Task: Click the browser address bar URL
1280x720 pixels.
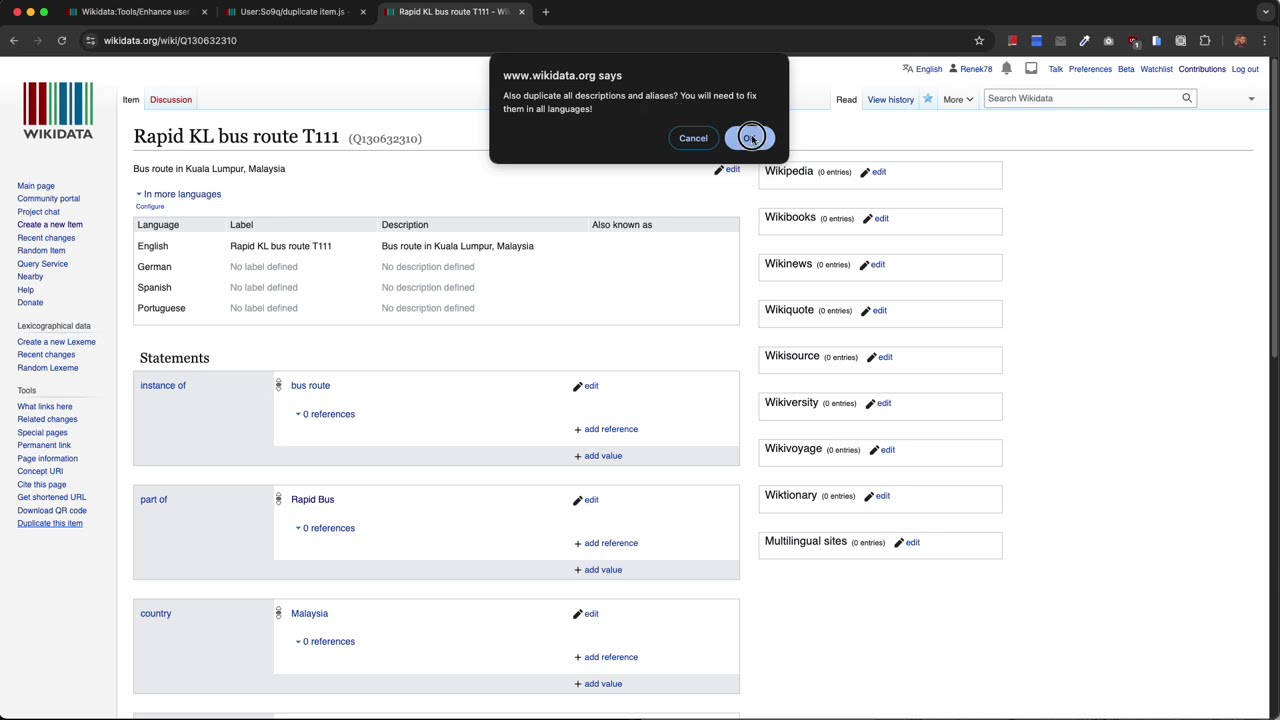Action: [170, 40]
